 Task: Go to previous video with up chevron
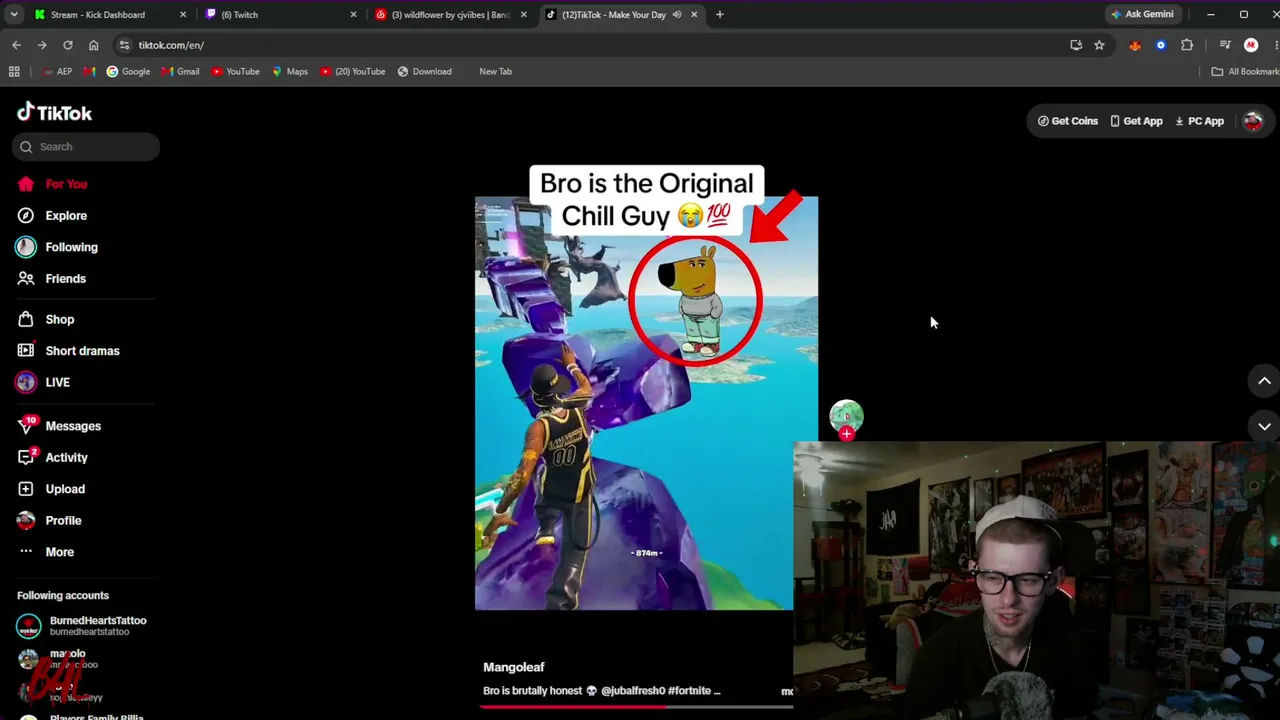tap(1264, 381)
